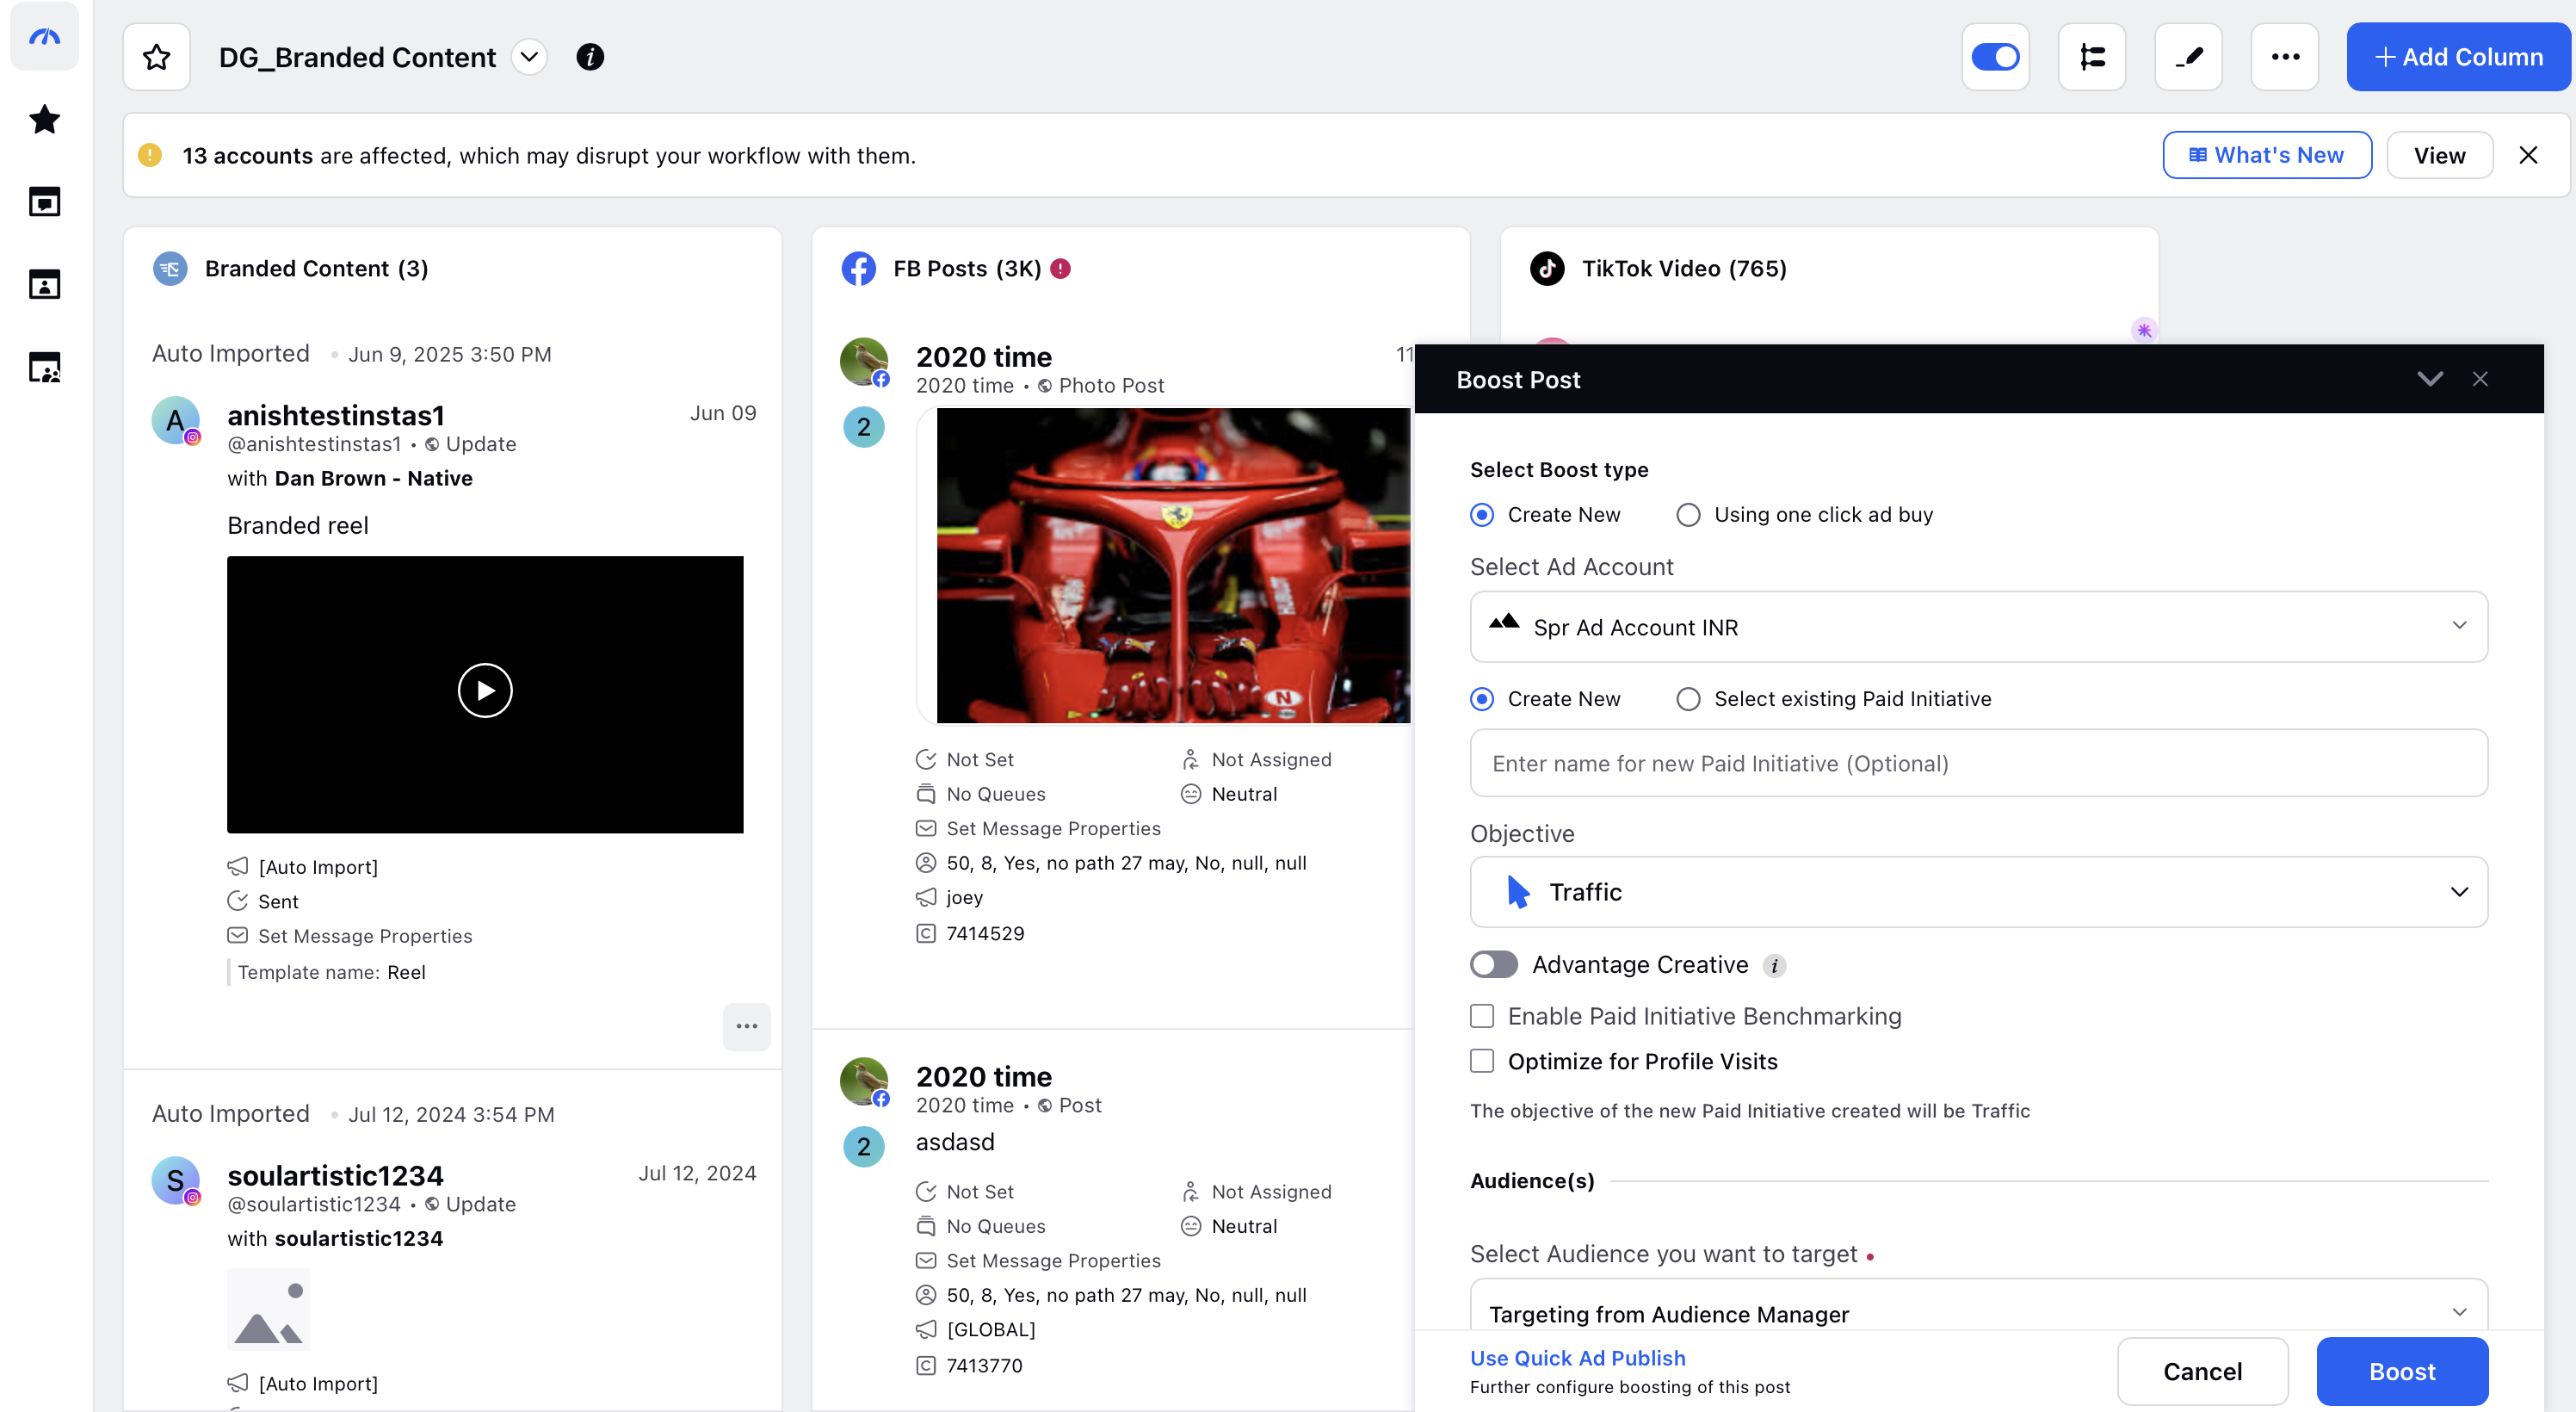This screenshot has width=2576, height=1412.
Task: Click Template name: Reel text
Action: tap(332, 972)
